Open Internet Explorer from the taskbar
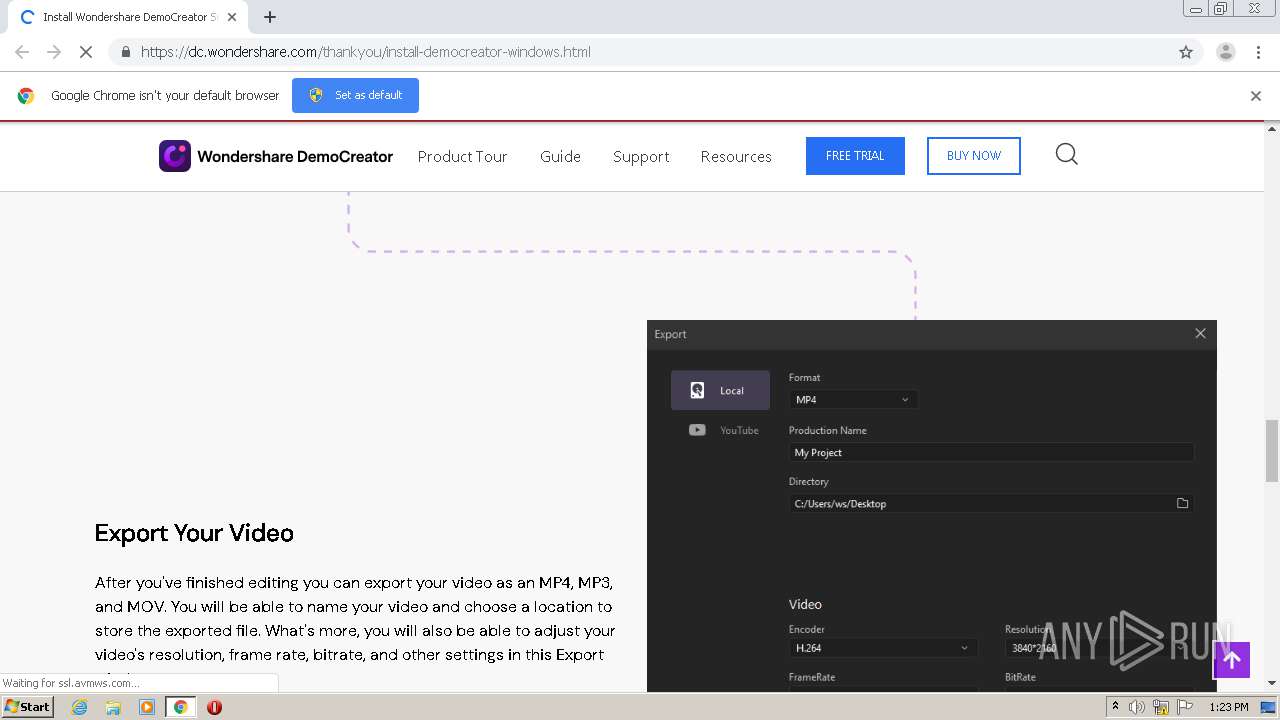Viewport: 1280px width, 720px height. click(x=80, y=707)
